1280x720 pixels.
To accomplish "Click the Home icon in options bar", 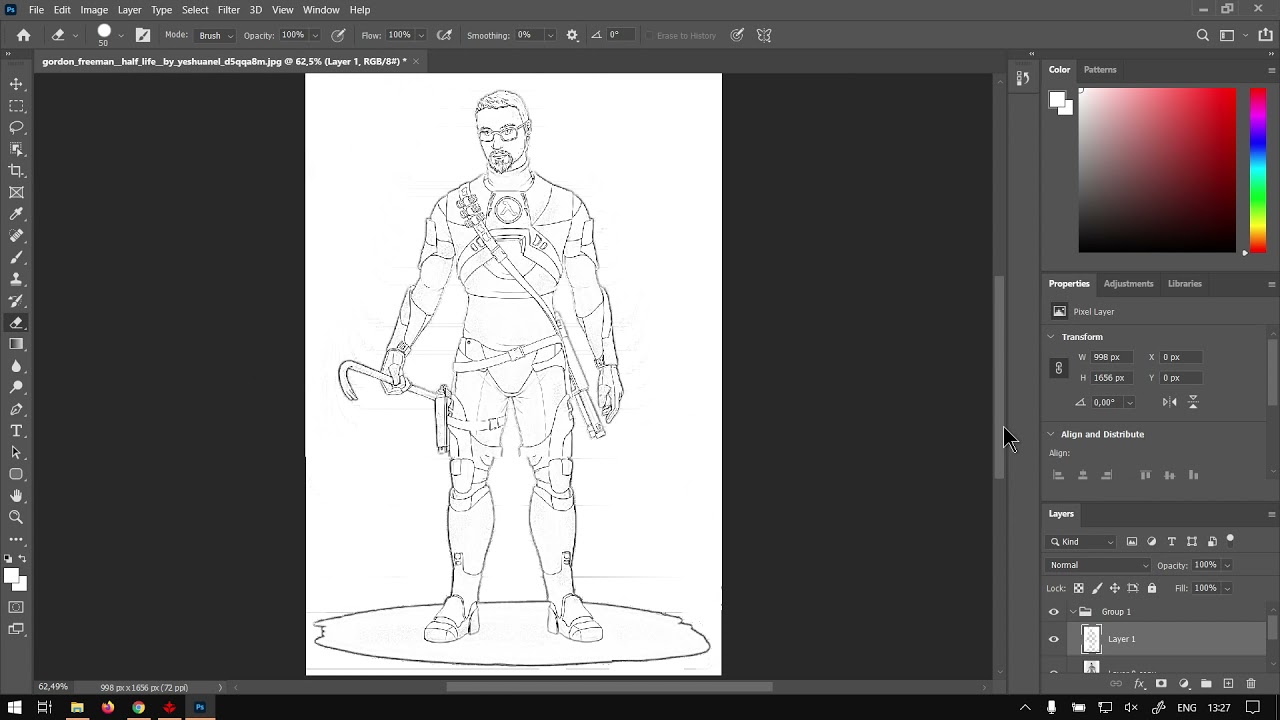I will tap(24, 35).
